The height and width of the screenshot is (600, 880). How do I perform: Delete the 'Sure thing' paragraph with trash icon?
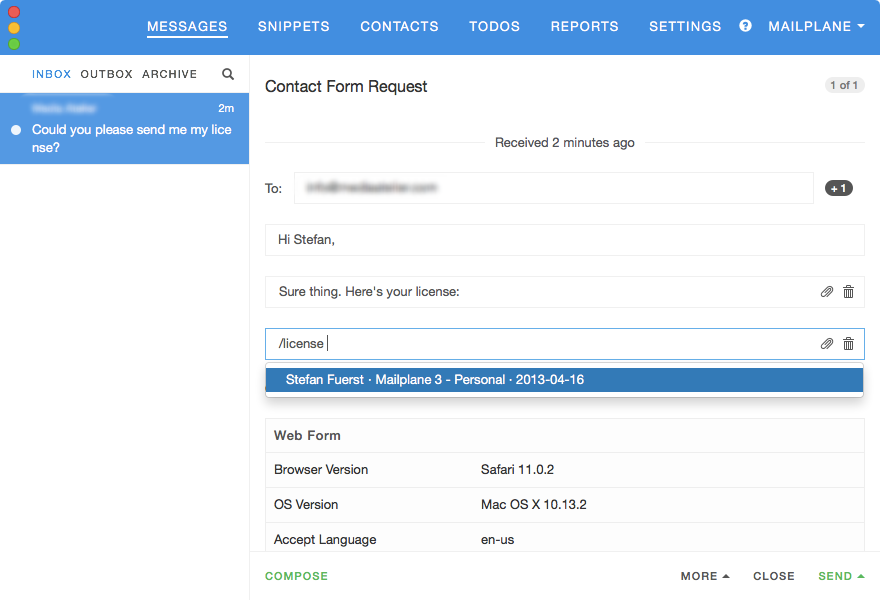coord(848,292)
